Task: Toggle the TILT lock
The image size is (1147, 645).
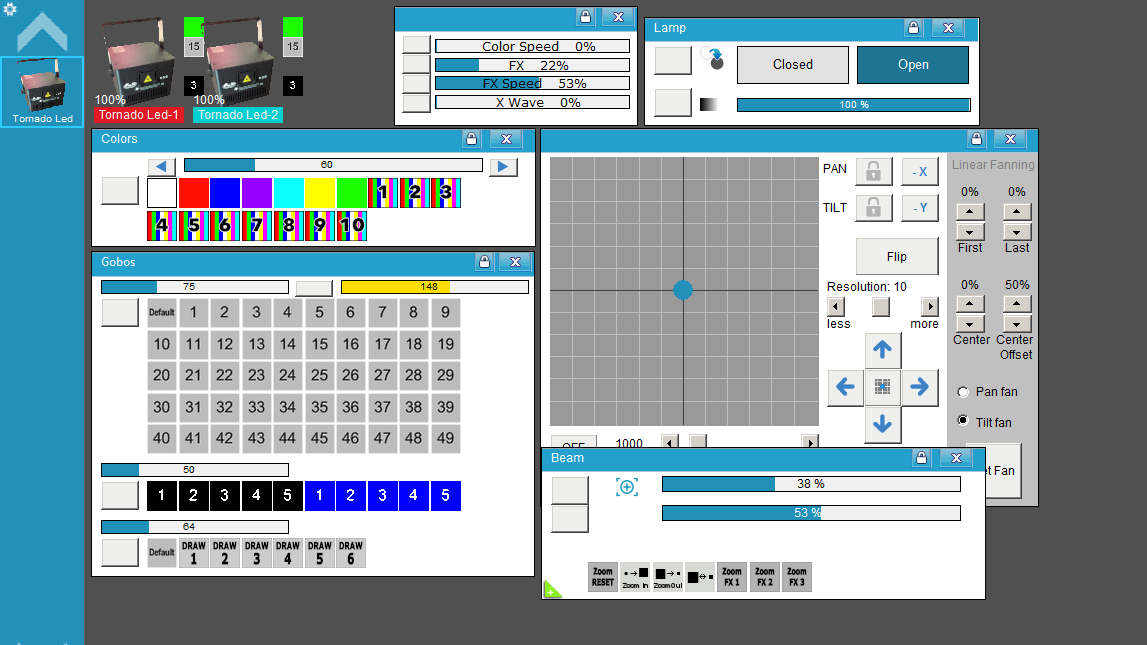Action: click(x=873, y=208)
